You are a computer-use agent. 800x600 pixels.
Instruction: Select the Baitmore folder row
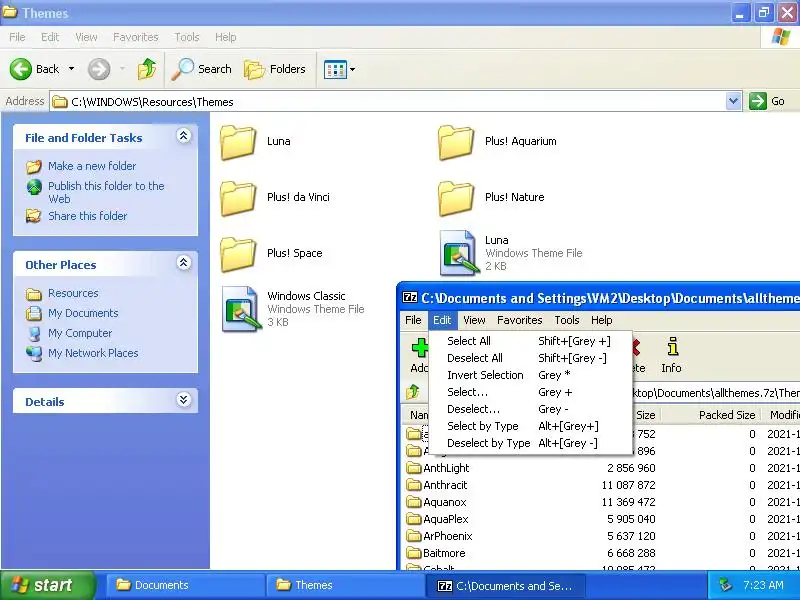tap(602, 553)
